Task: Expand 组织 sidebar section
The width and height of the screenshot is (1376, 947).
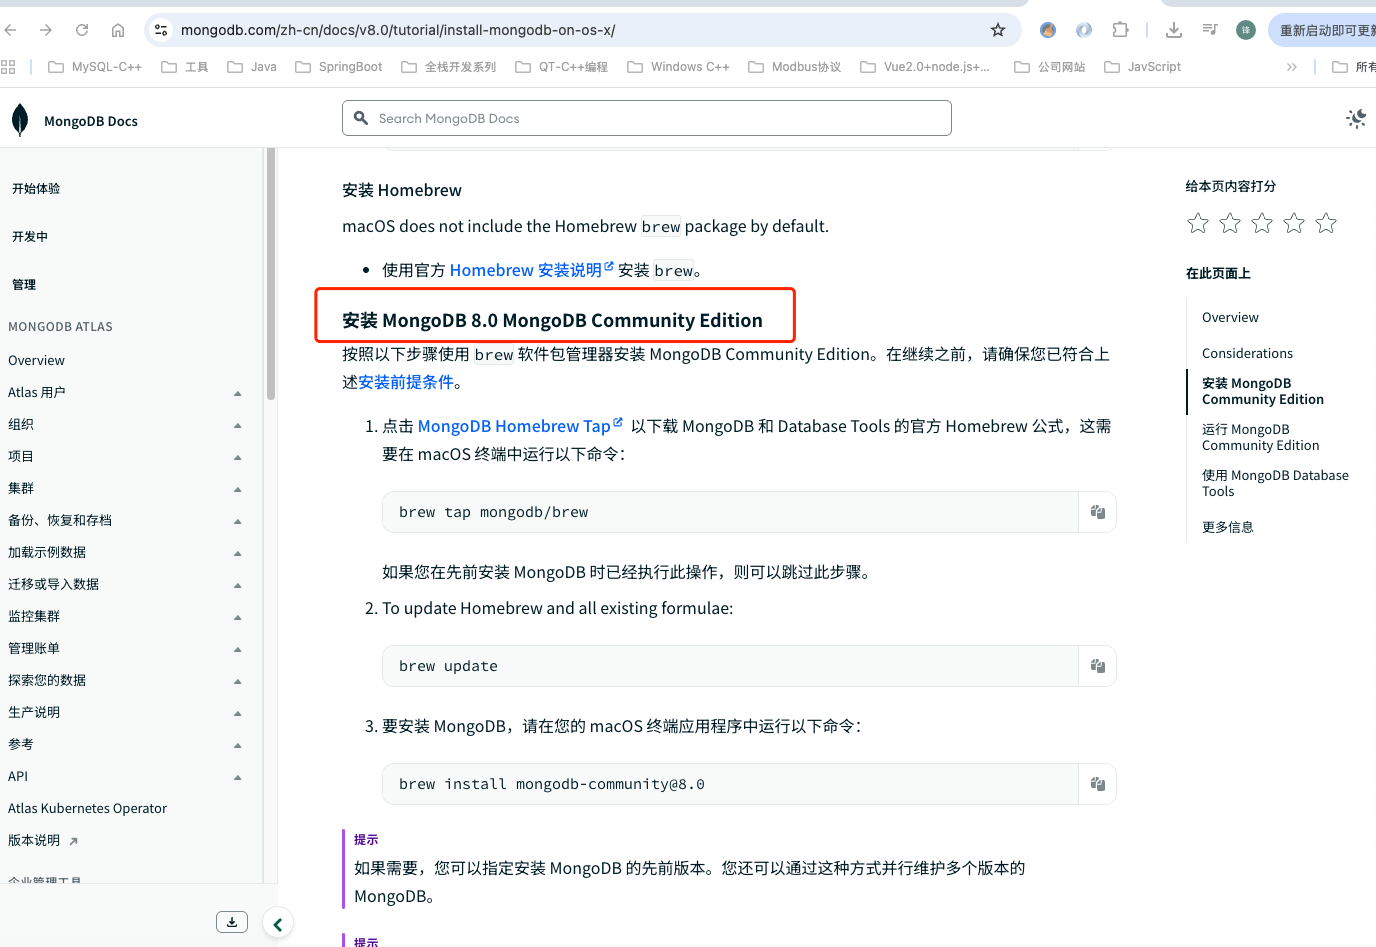Action: pyautogui.click(x=238, y=425)
